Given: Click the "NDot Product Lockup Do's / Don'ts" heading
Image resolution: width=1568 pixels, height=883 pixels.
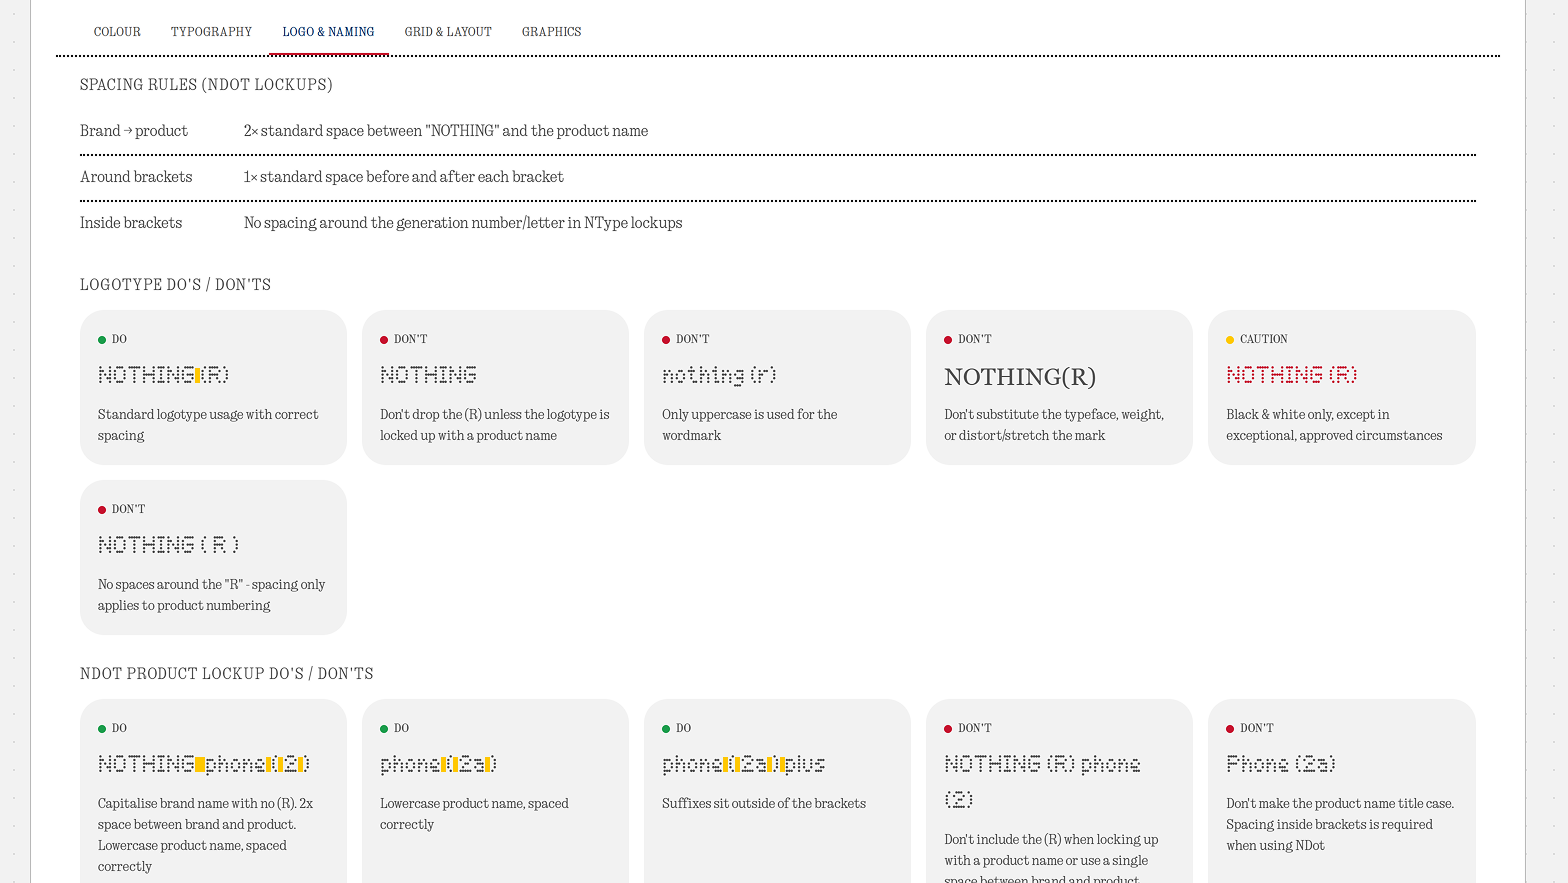Looking at the screenshot, I should 227,674.
